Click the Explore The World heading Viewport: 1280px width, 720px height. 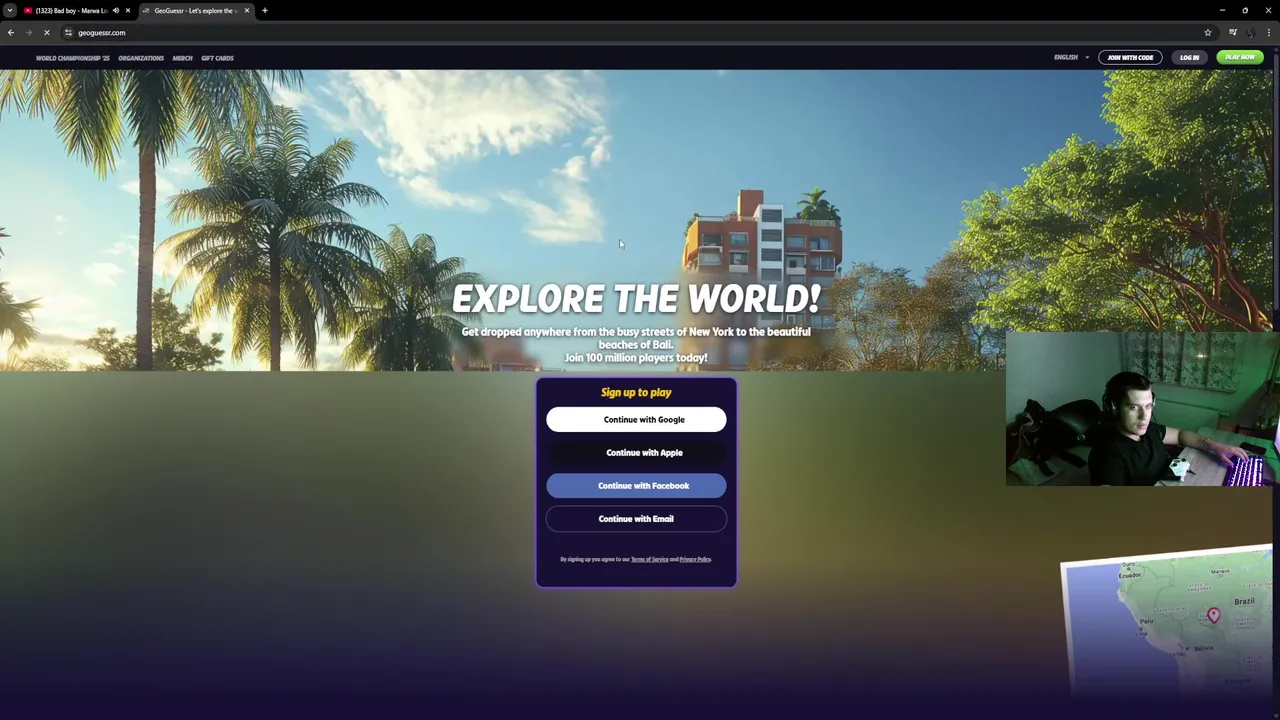[636, 299]
